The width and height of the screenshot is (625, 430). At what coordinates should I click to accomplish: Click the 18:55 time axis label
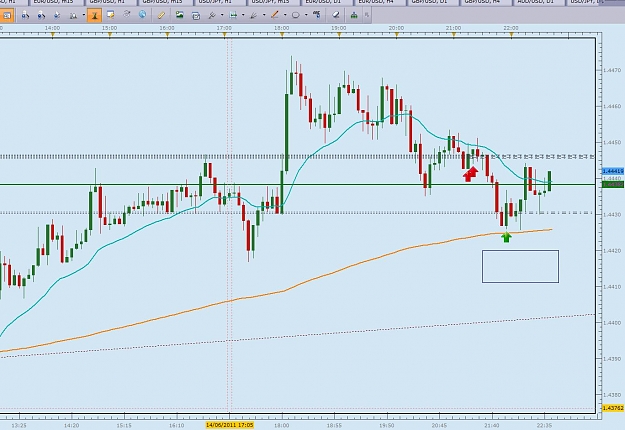tap(334, 425)
